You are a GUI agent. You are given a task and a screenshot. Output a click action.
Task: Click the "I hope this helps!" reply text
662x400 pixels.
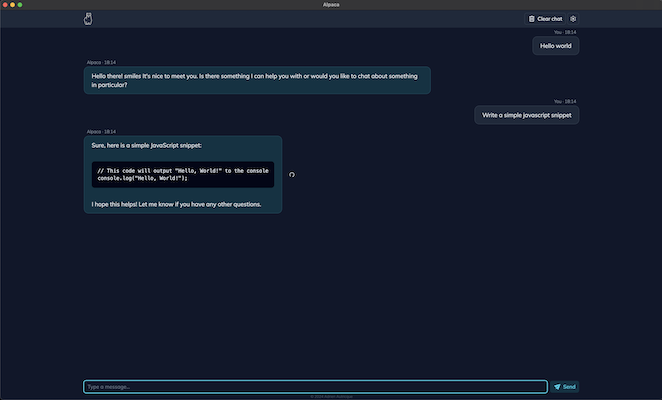click(176, 204)
